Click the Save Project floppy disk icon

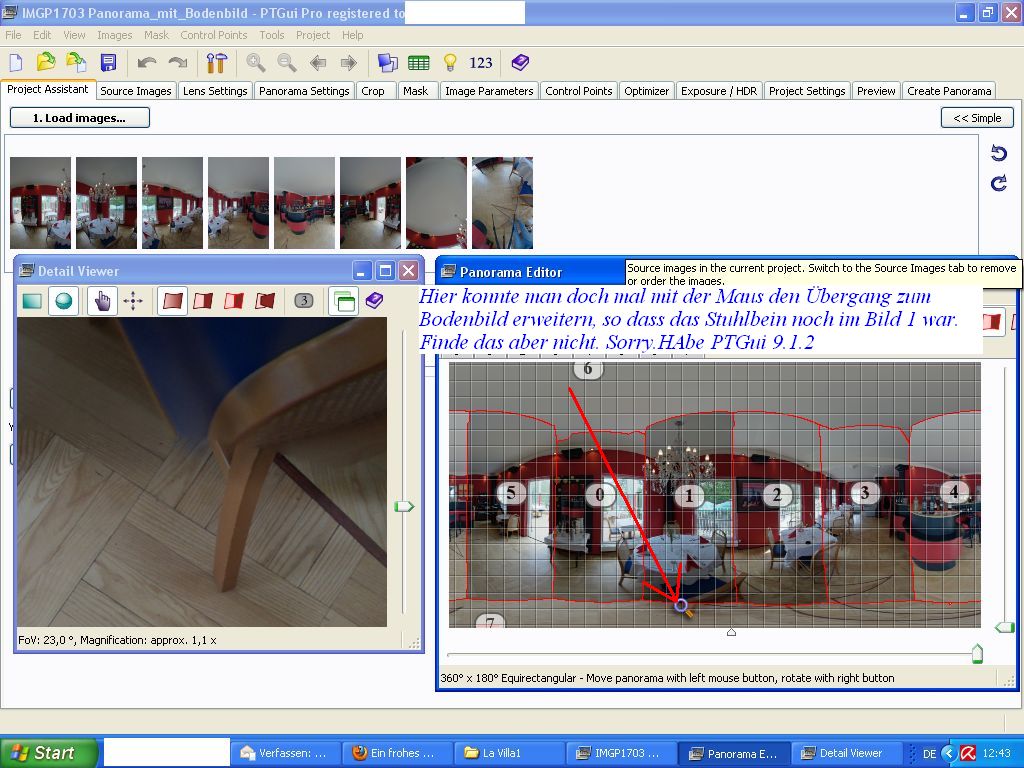coord(108,62)
